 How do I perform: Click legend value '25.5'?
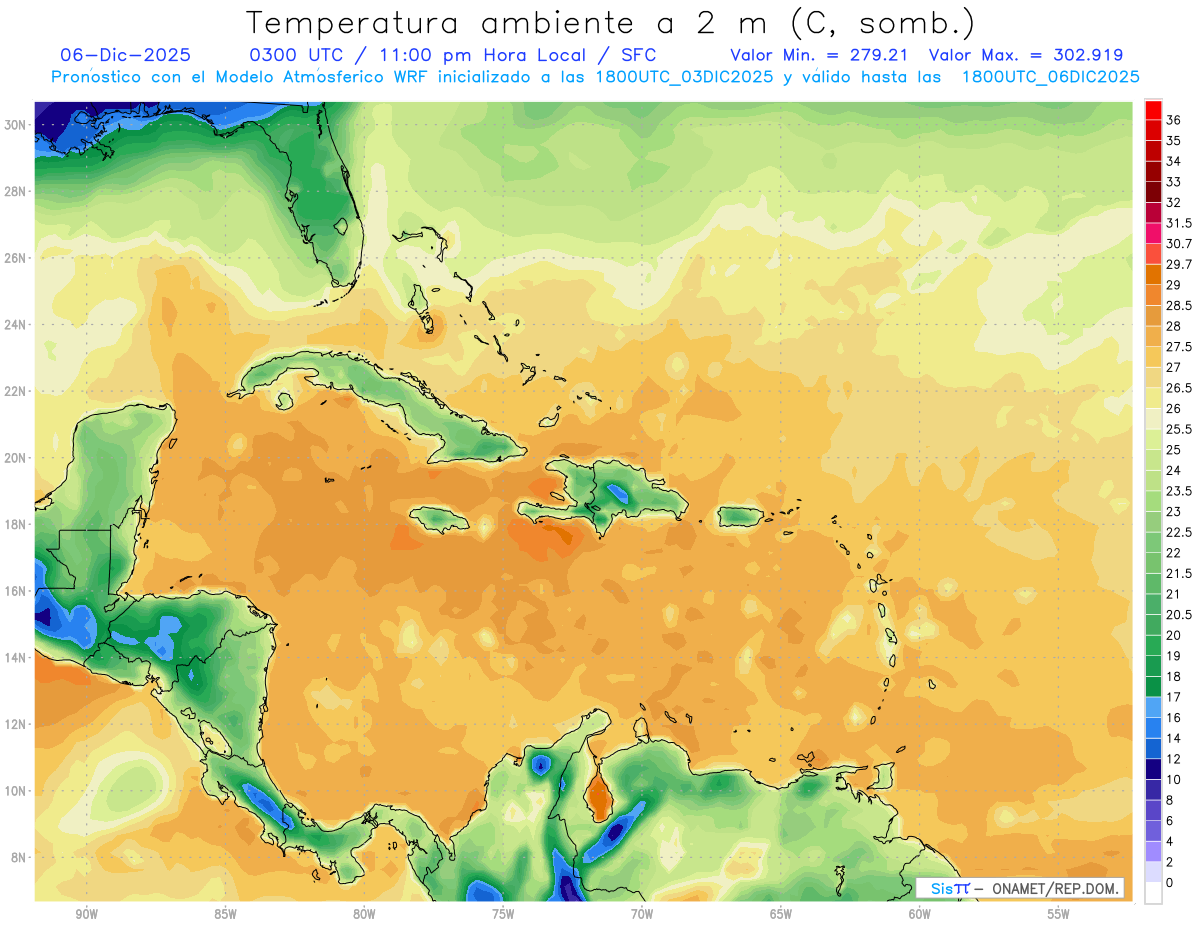tap(1179, 429)
